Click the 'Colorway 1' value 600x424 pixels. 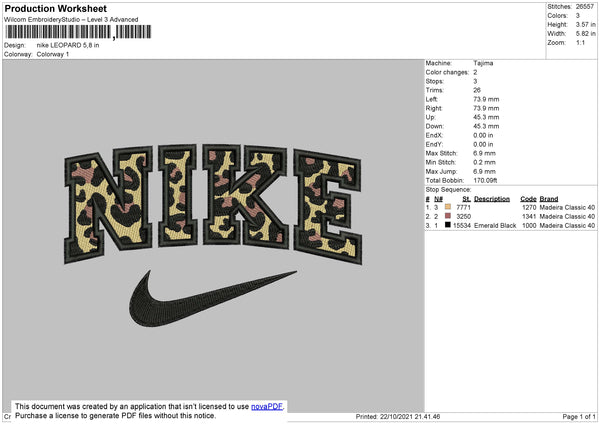point(53,54)
